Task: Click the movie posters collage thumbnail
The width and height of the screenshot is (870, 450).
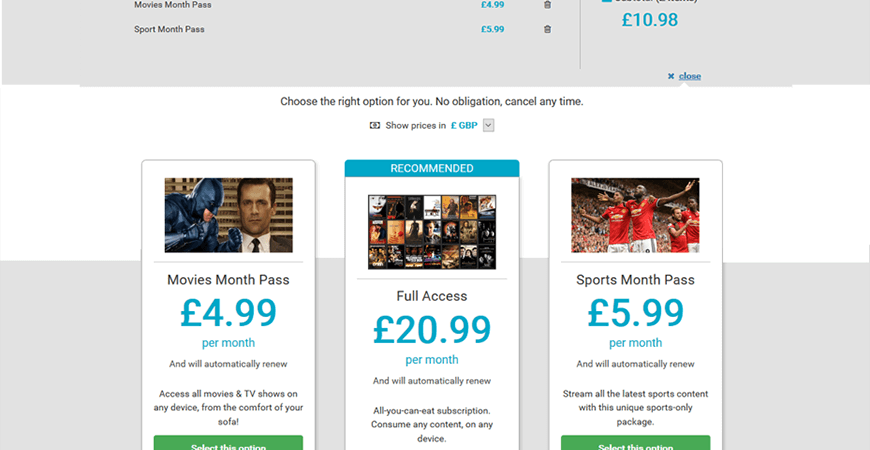Action: (x=432, y=232)
